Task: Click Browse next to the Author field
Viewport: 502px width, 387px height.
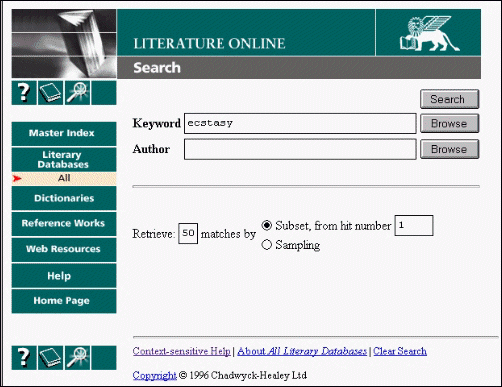Action: click(449, 149)
